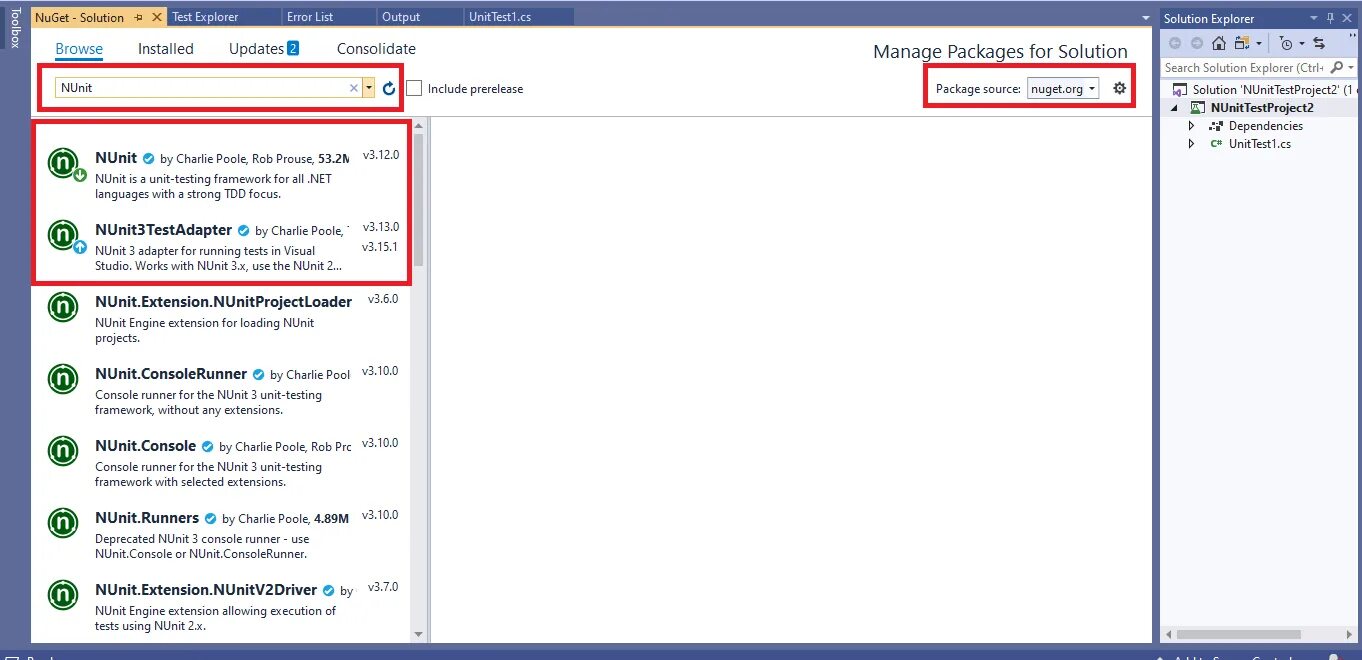1362x660 pixels.
Task: Select NUnit.Runners package name
Action: pos(147,518)
